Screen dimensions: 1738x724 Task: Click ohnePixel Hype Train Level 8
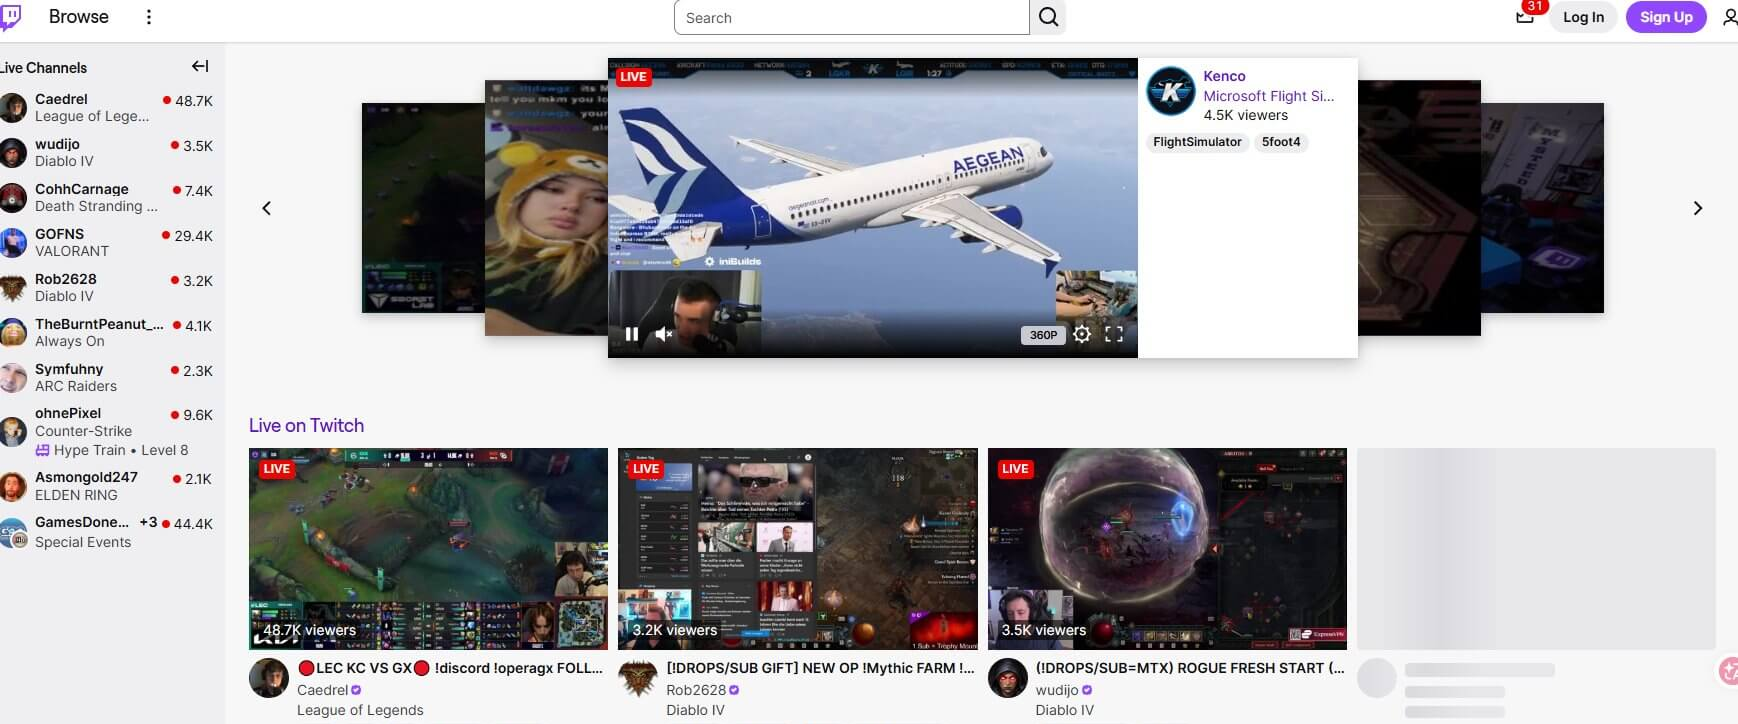(x=111, y=450)
